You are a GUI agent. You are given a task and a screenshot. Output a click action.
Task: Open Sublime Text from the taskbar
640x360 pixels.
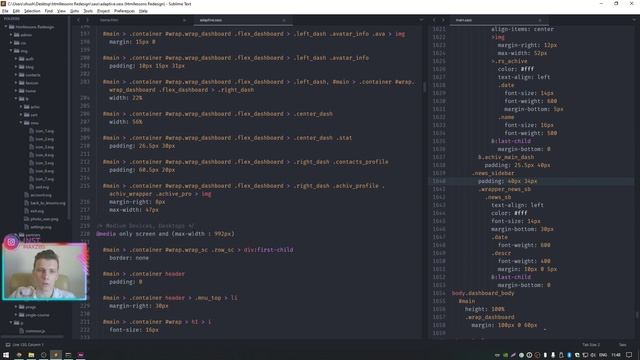(x=56, y=355)
